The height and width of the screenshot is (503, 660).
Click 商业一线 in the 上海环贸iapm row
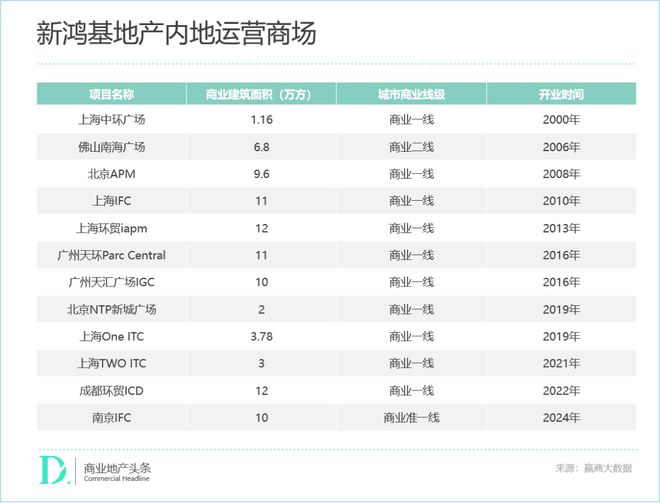pyautogui.click(x=411, y=228)
